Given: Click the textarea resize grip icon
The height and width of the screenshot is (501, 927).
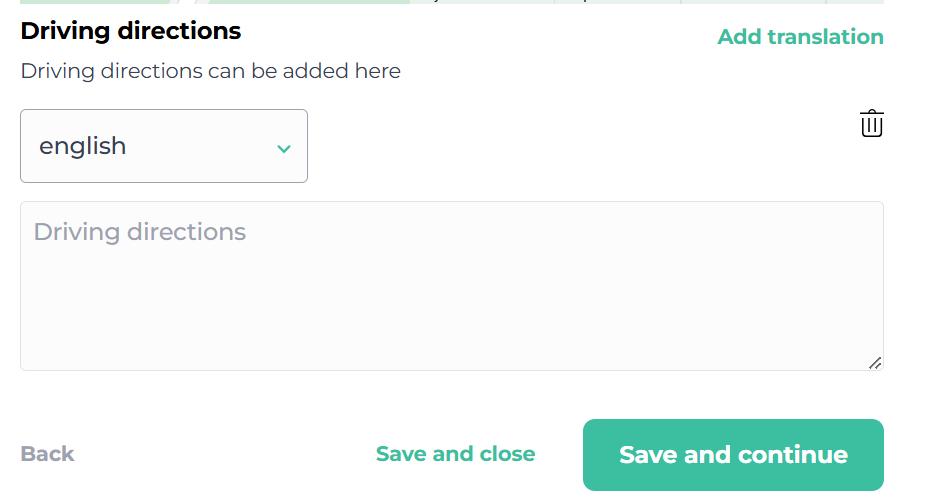Looking at the screenshot, I should coord(875,363).
